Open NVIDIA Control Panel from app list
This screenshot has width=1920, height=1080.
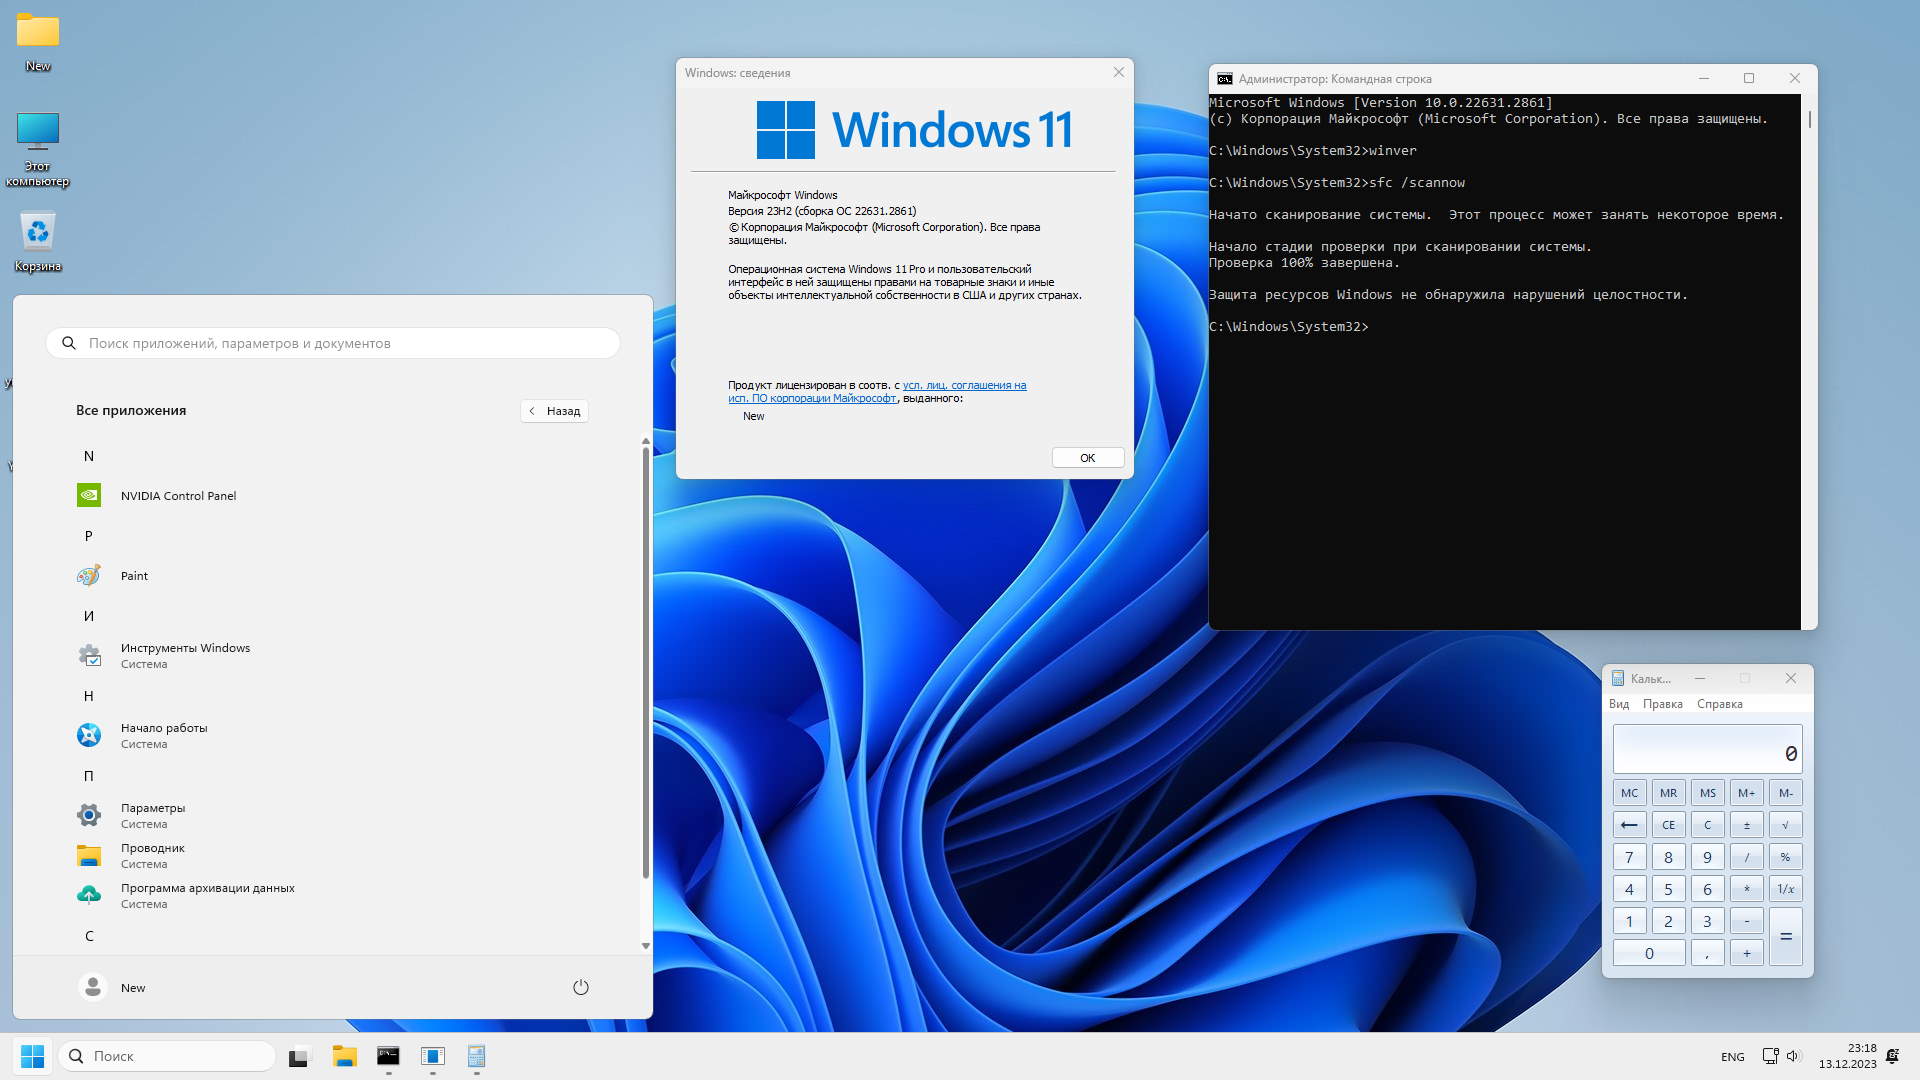tap(178, 496)
